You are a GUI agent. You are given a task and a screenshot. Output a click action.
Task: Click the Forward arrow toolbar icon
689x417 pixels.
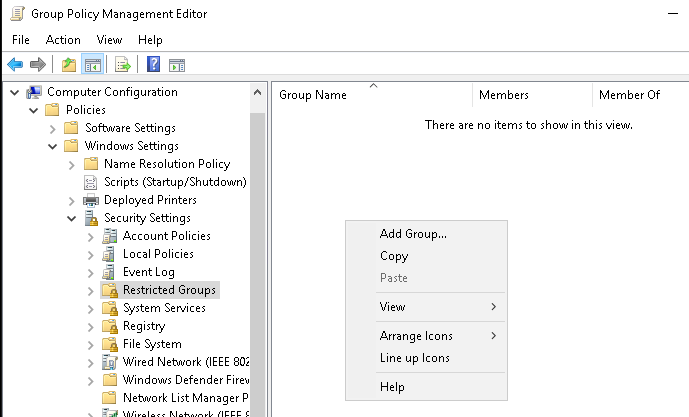(x=38, y=65)
